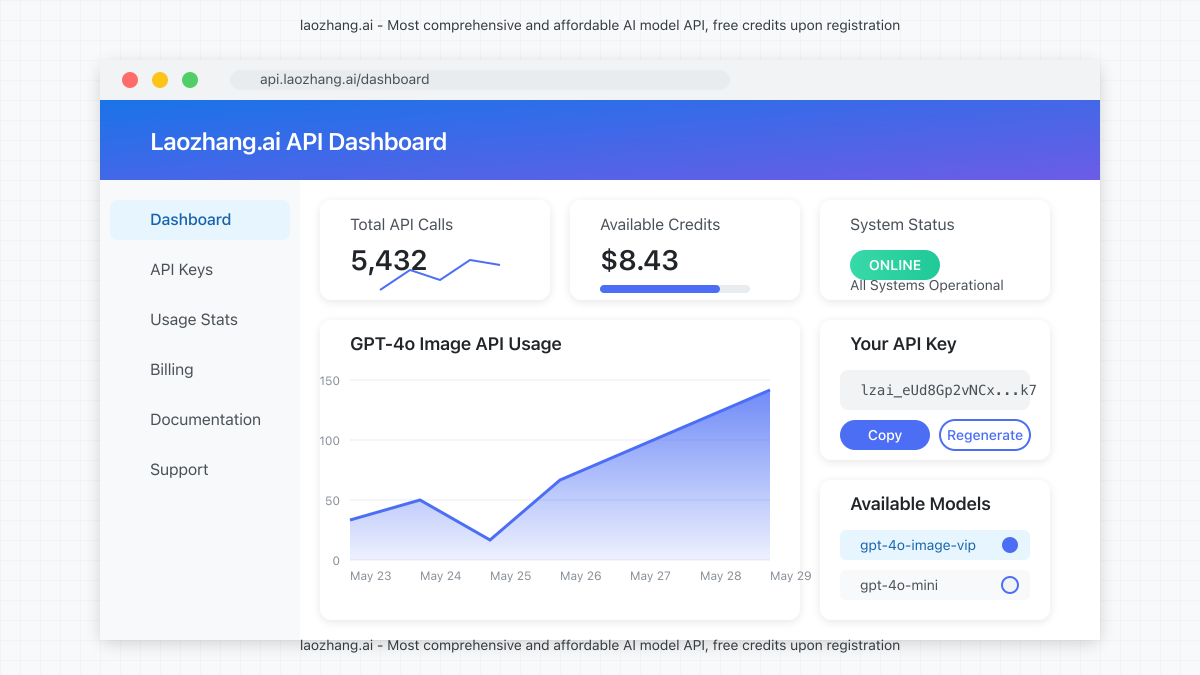Click the 5,432 calls value

[x=389, y=261]
